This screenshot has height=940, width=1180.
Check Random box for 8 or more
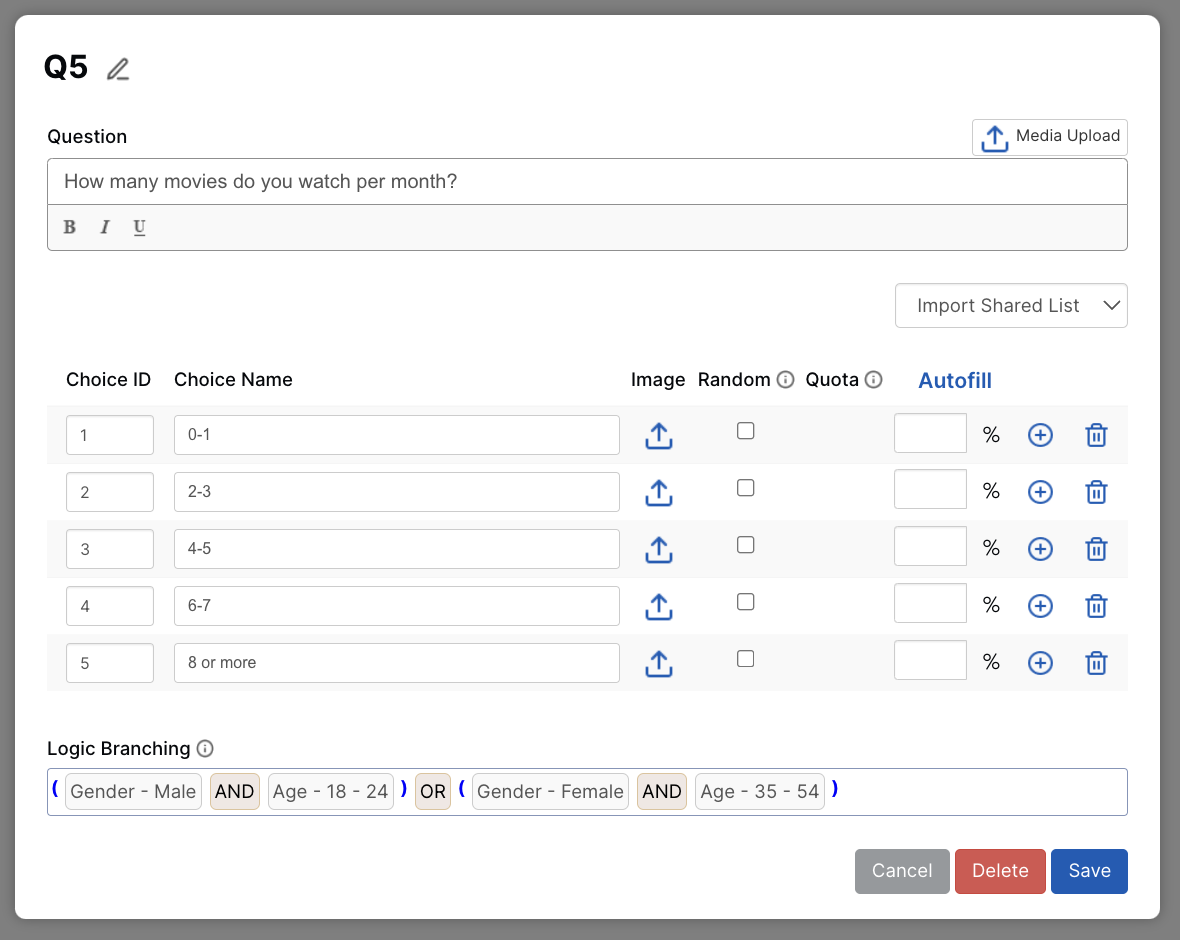click(745, 659)
